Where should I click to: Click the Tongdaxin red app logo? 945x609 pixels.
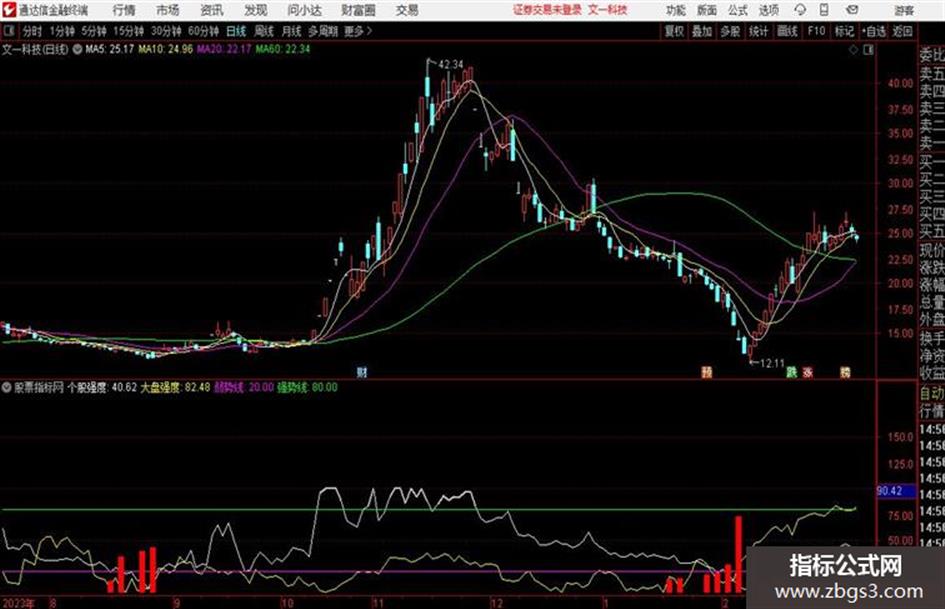8,10
